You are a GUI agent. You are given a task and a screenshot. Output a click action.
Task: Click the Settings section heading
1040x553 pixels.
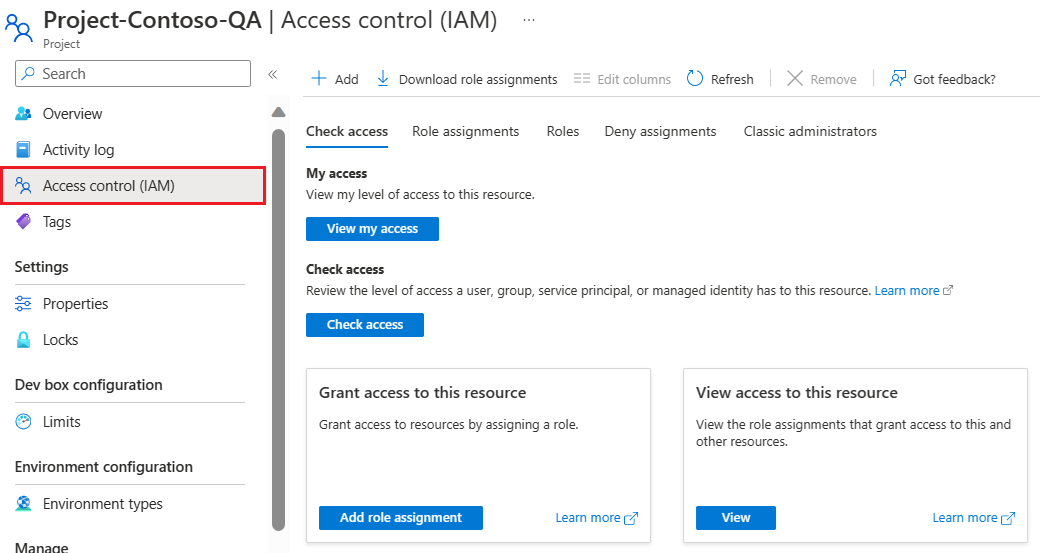pos(41,267)
